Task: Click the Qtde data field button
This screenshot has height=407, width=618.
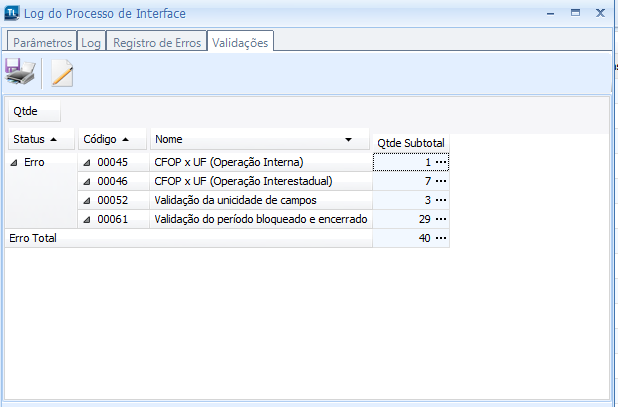Action: coord(33,111)
